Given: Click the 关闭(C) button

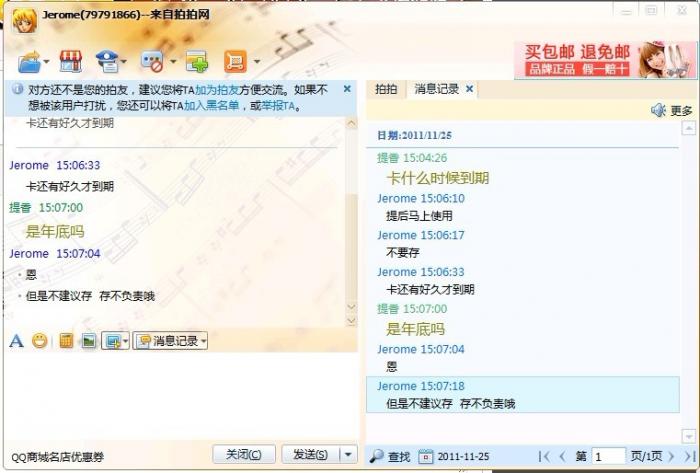Looking at the screenshot, I should (244, 454).
